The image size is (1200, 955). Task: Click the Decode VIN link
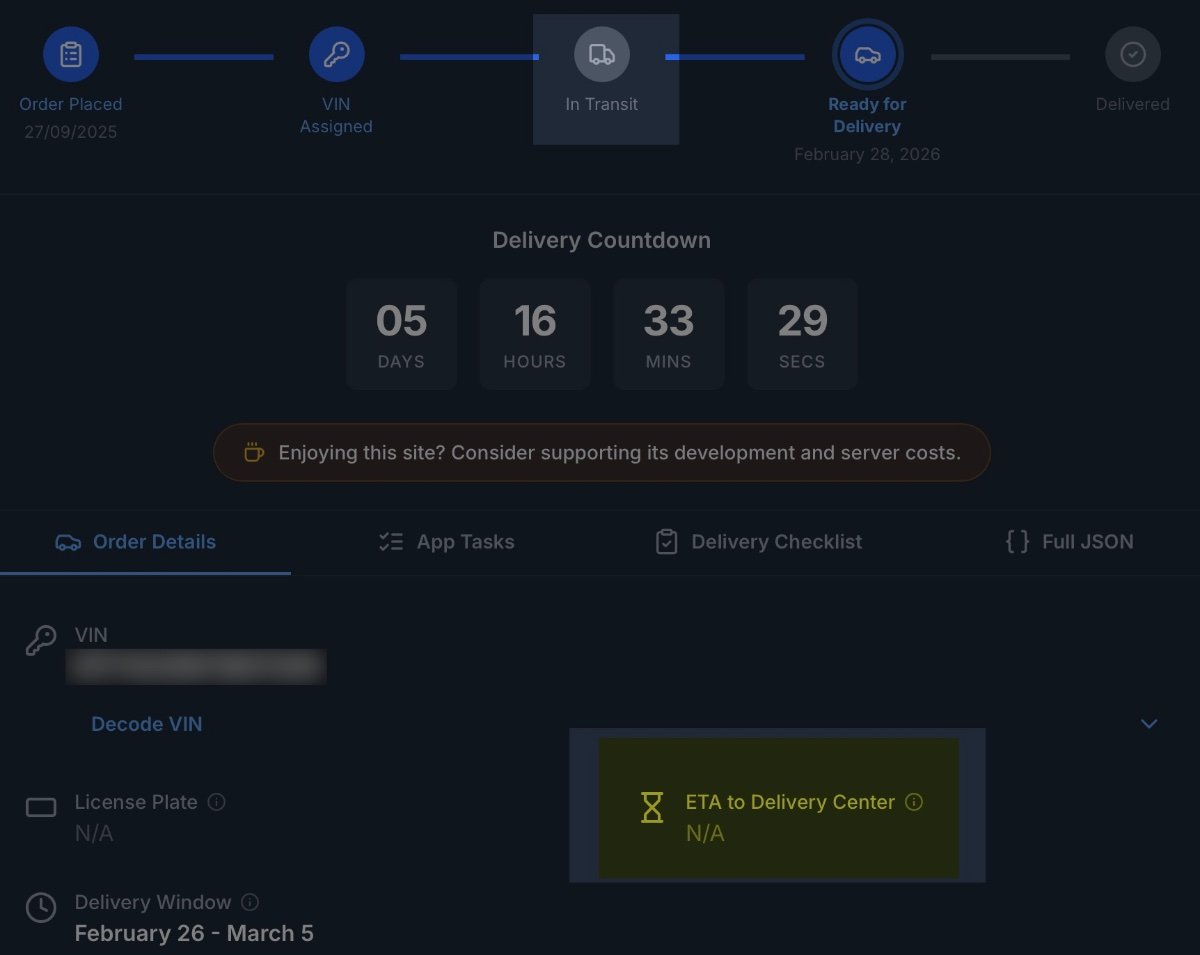click(x=147, y=724)
